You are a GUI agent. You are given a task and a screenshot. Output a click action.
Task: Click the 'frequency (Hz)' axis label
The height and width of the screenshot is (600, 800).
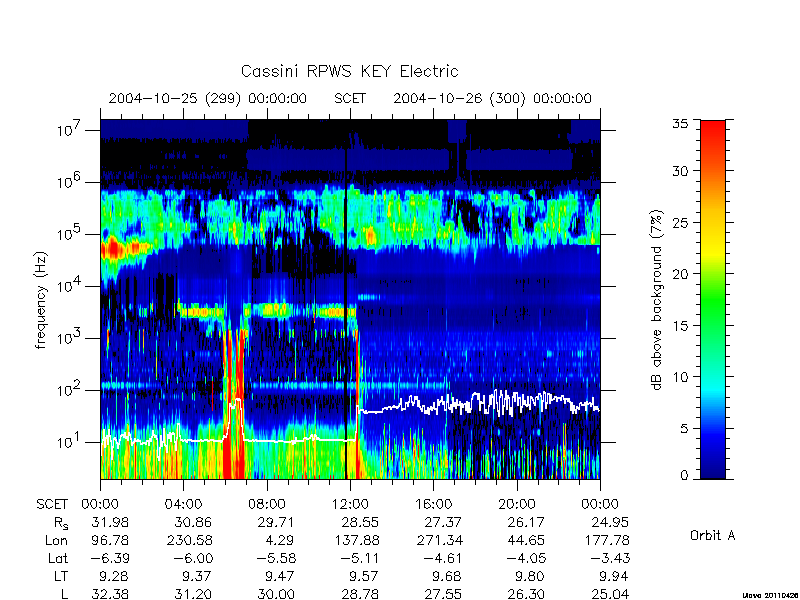(41, 300)
